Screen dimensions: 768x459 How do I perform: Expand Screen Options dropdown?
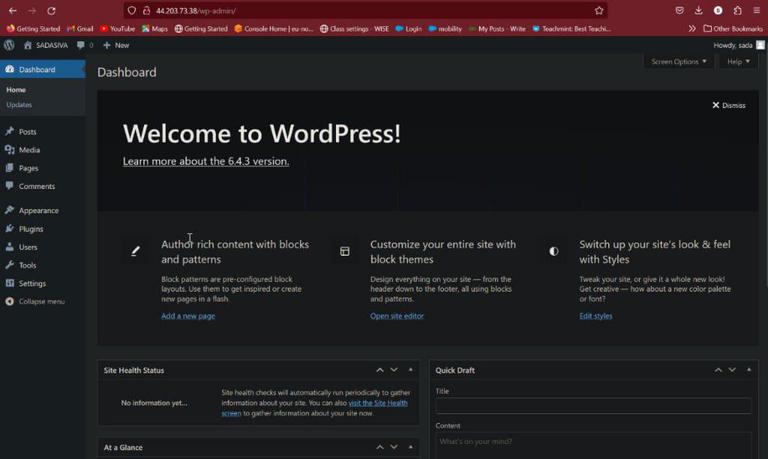point(679,62)
